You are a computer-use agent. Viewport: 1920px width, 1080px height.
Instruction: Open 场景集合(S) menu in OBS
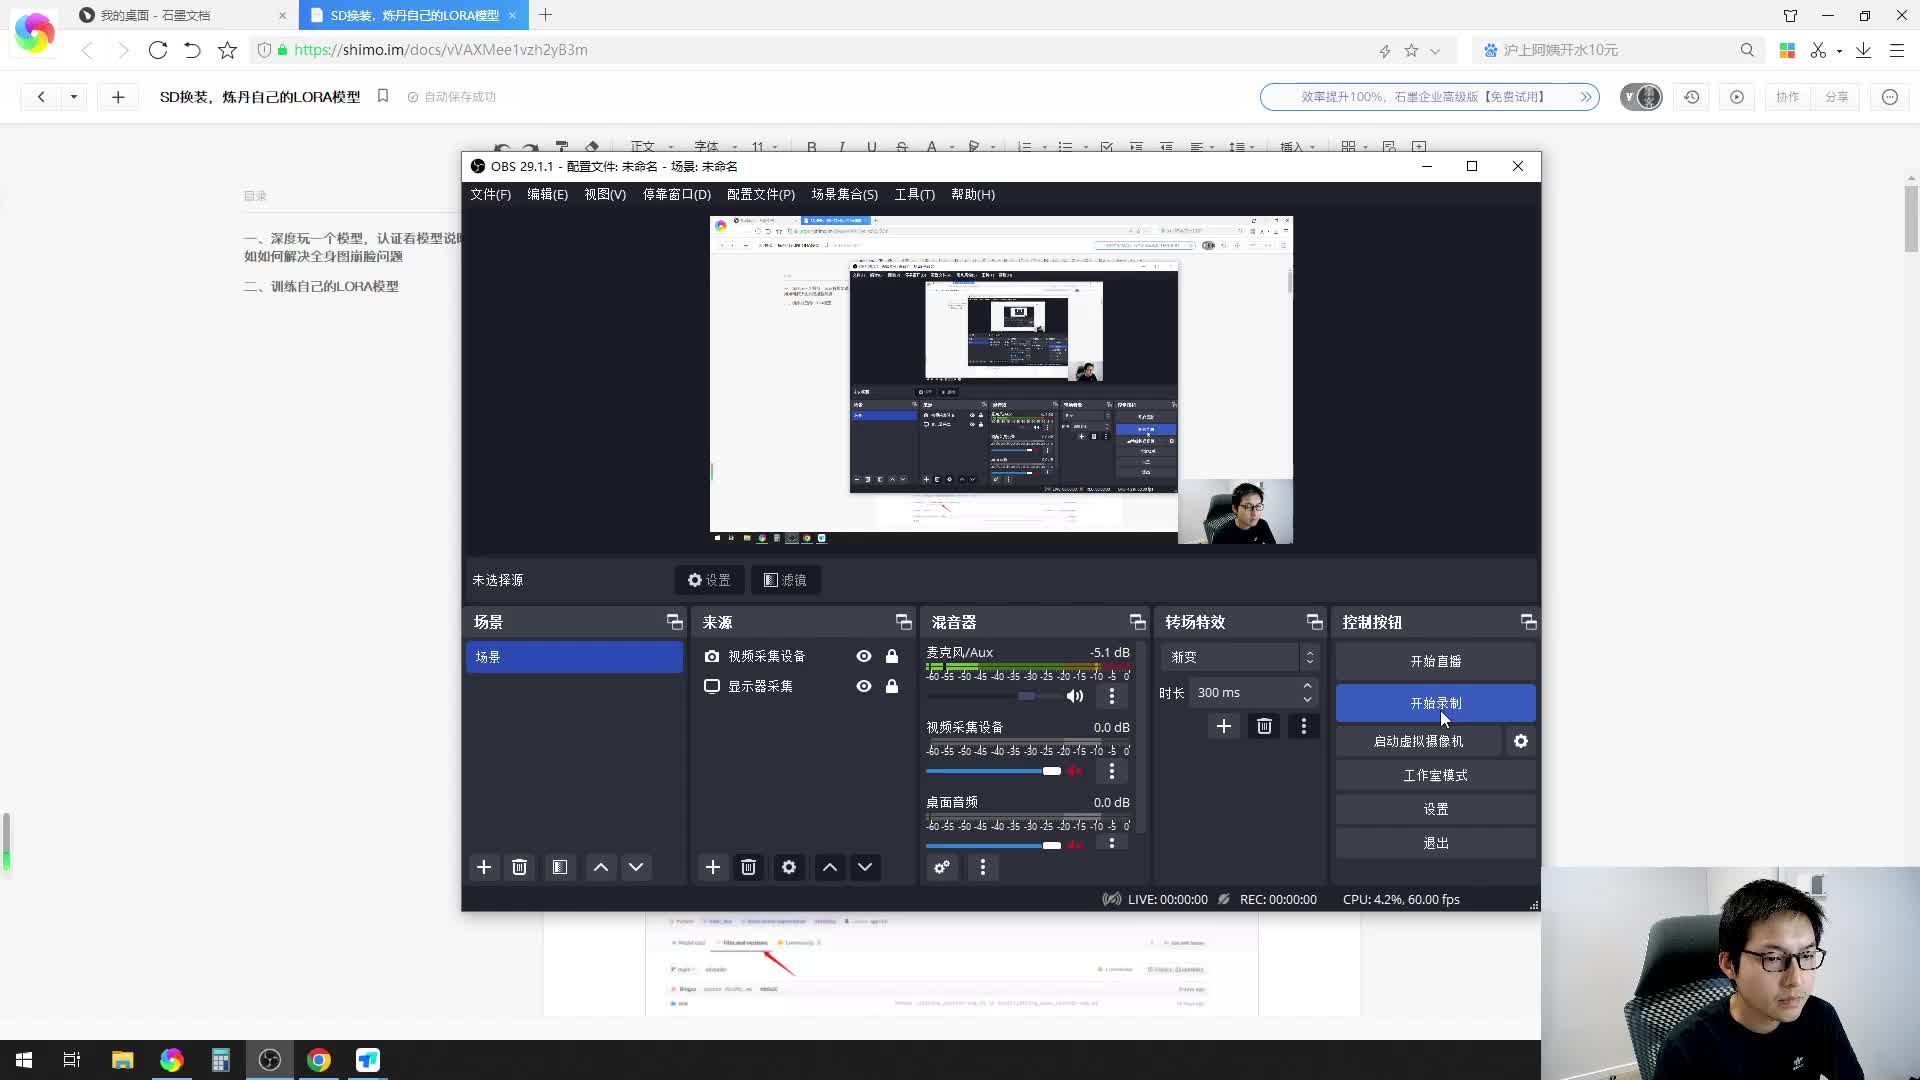click(x=845, y=194)
